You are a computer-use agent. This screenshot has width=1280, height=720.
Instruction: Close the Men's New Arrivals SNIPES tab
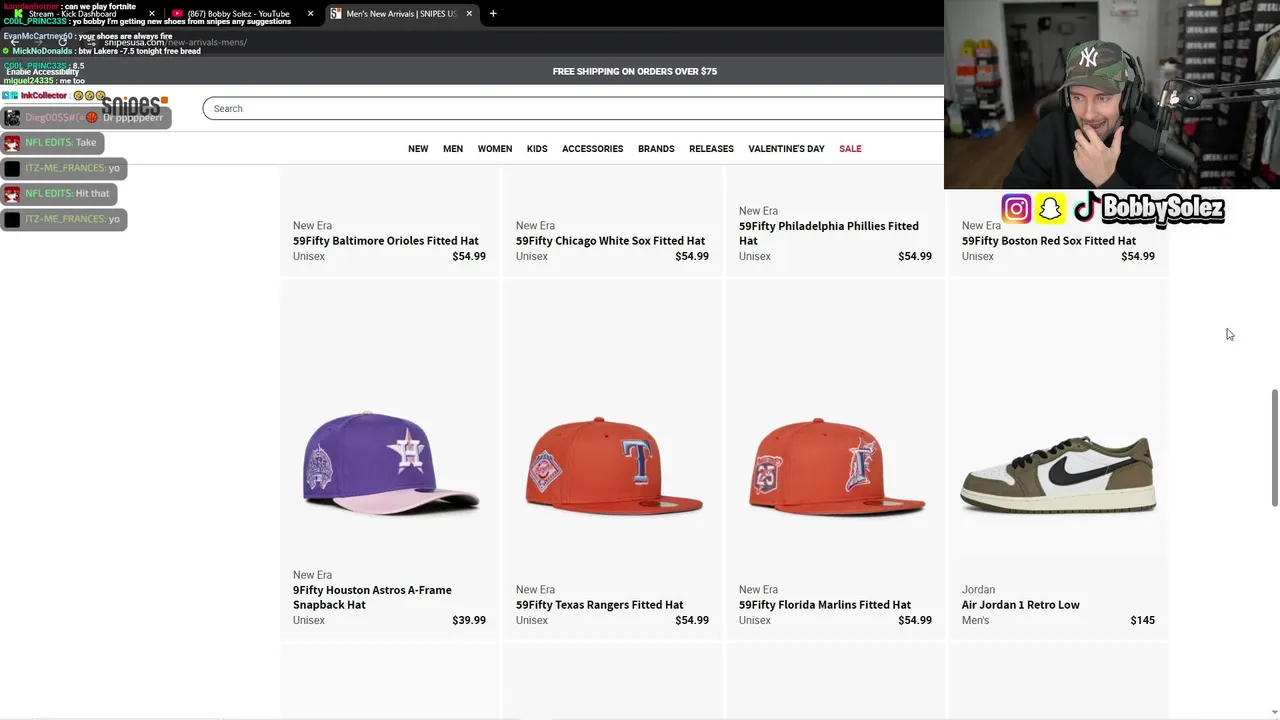pyautogui.click(x=469, y=14)
